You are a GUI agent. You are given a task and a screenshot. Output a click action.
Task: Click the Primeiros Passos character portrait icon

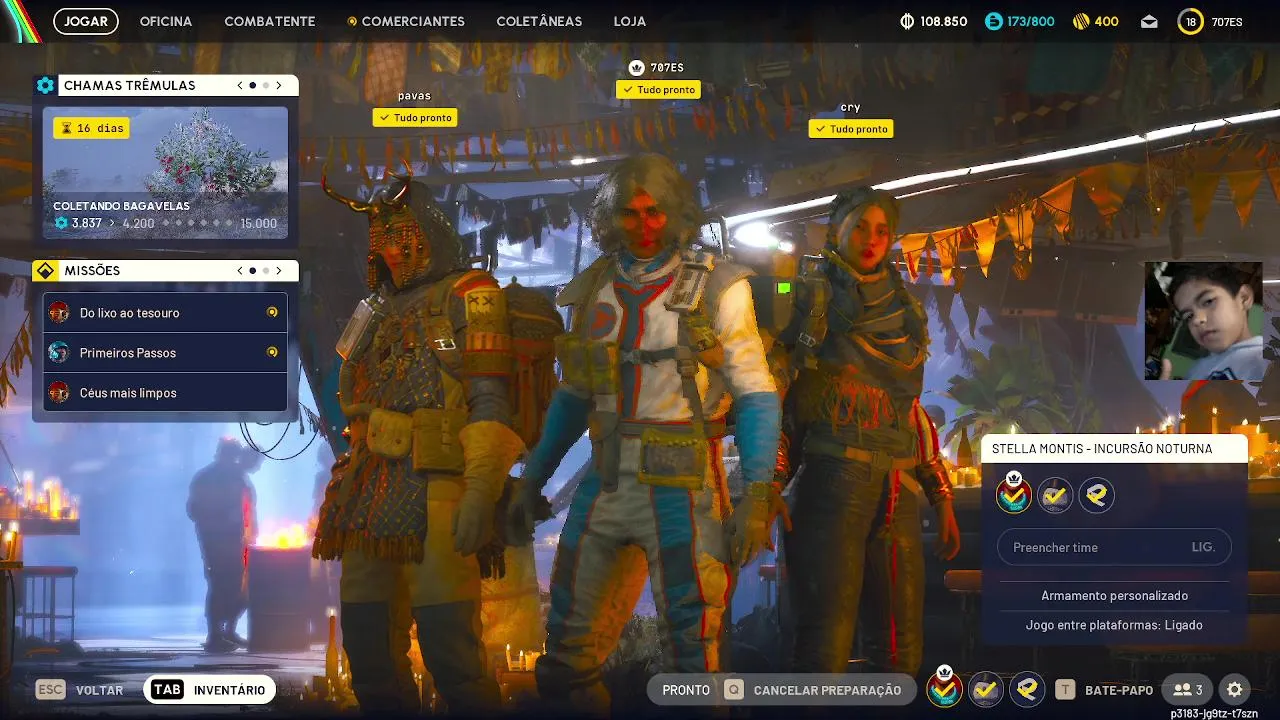tap(59, 352)
